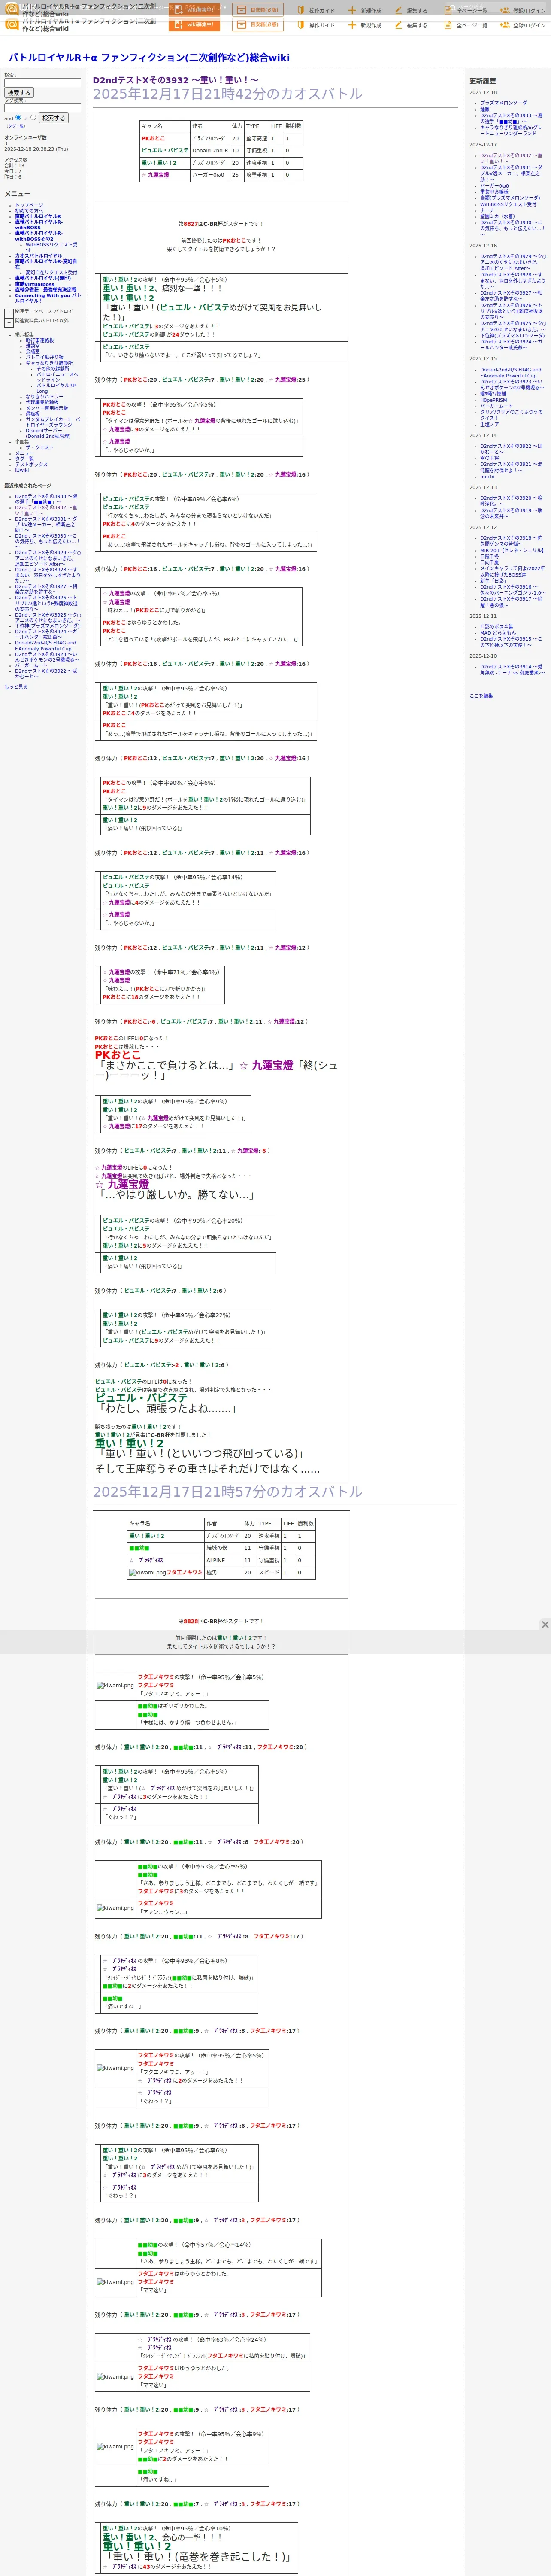Viewport: 551px width, 2576px height.
Task: Click the 2025年12月17日21時42分のカオスバトル heading
Action: 228,94
